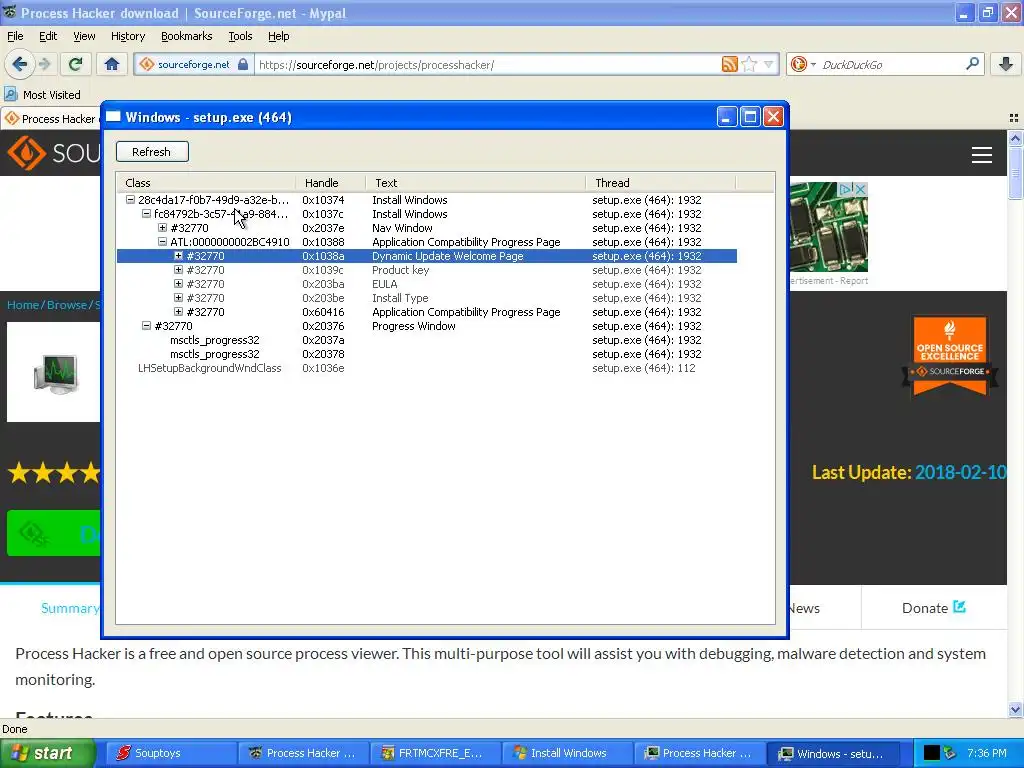
Task: Sort by the Text column header
Action: (x=475, y=183)
